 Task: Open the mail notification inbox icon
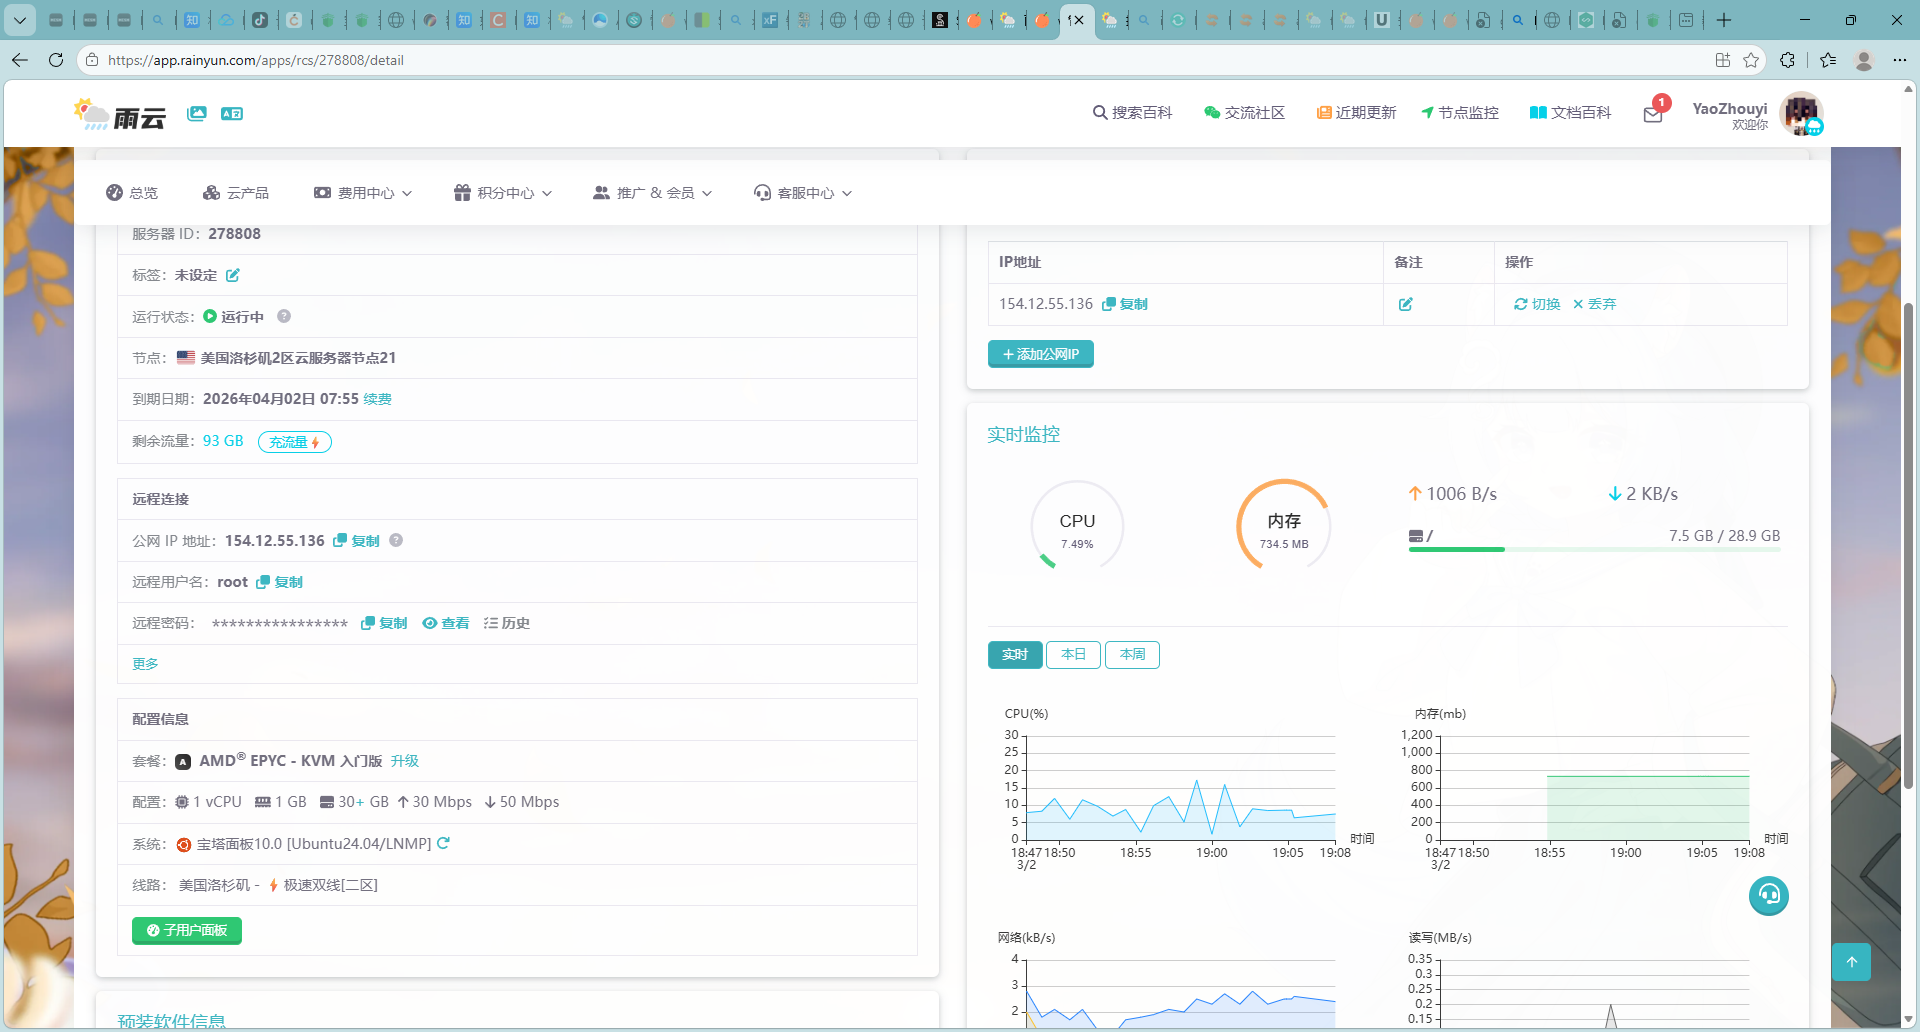[1652, 114]
